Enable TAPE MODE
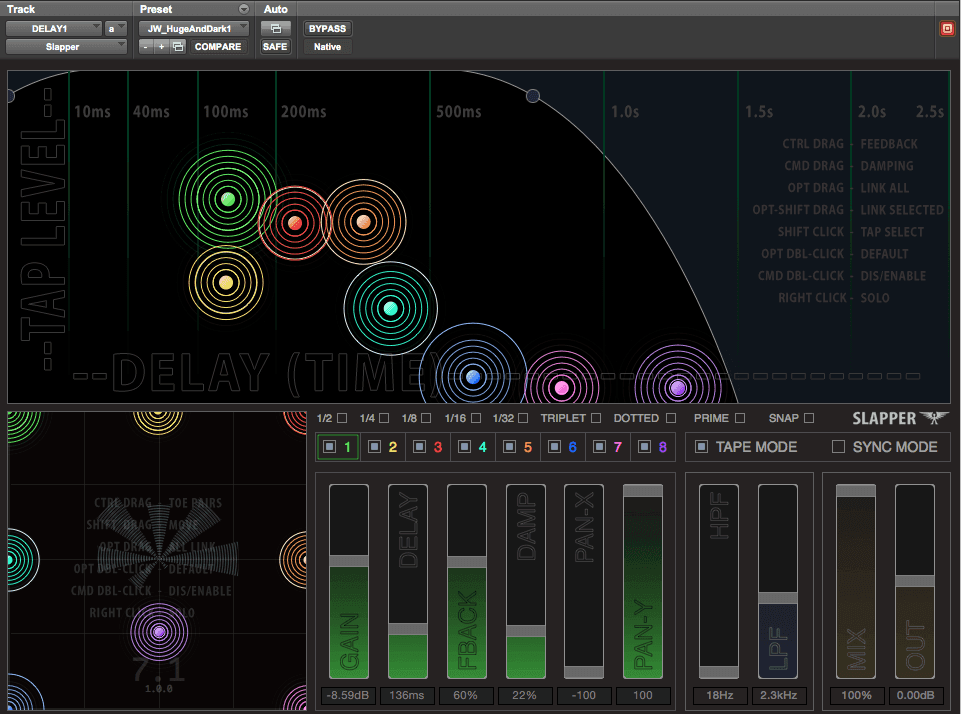961x714 pixels. 702,447
